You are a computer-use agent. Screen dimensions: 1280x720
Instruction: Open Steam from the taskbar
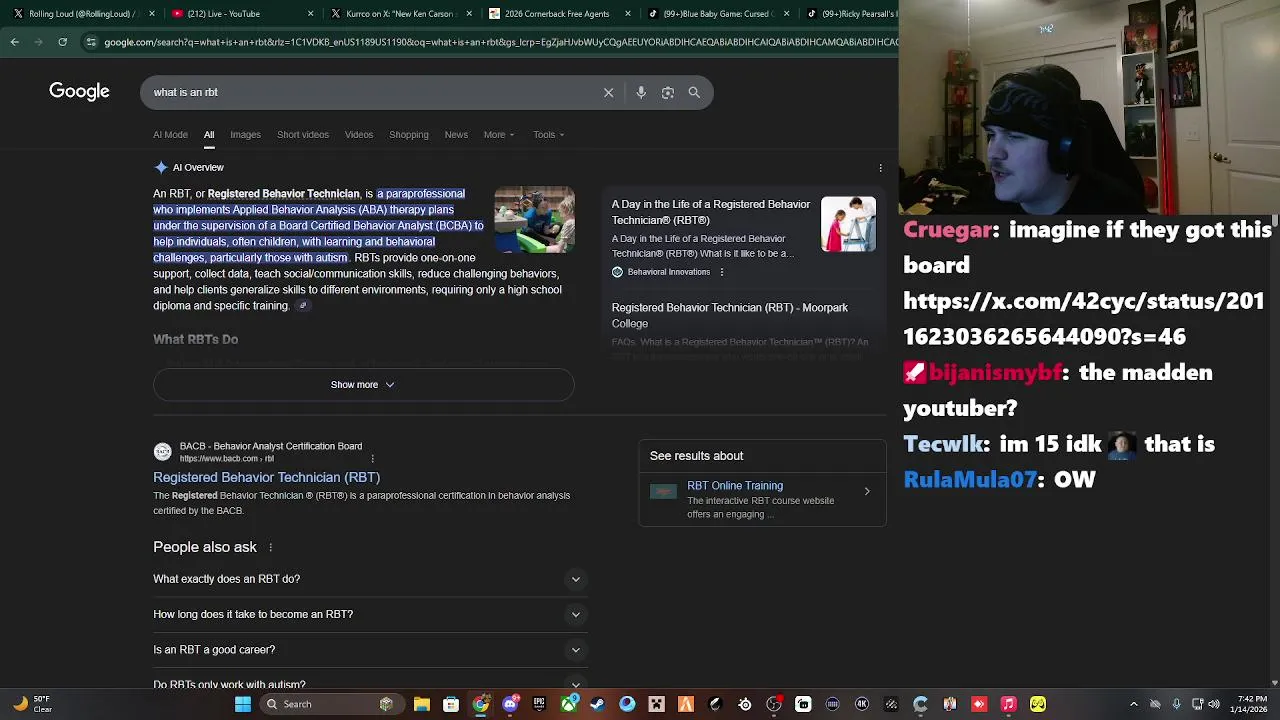(597, 704)
